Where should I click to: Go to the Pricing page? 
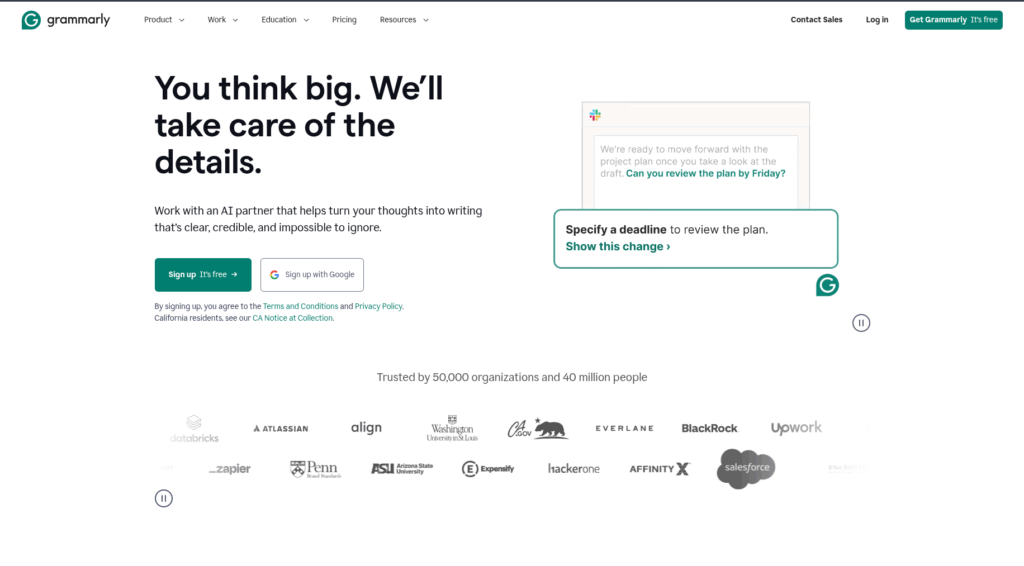[x=344, y=20]
